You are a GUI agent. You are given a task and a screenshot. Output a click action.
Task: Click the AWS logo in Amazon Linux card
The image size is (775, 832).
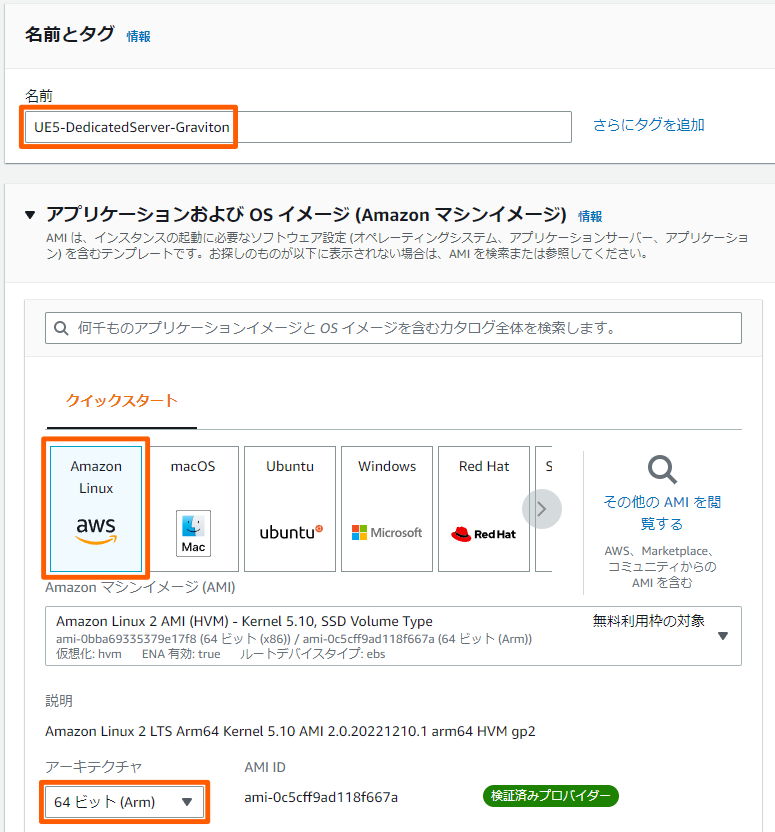96,531
